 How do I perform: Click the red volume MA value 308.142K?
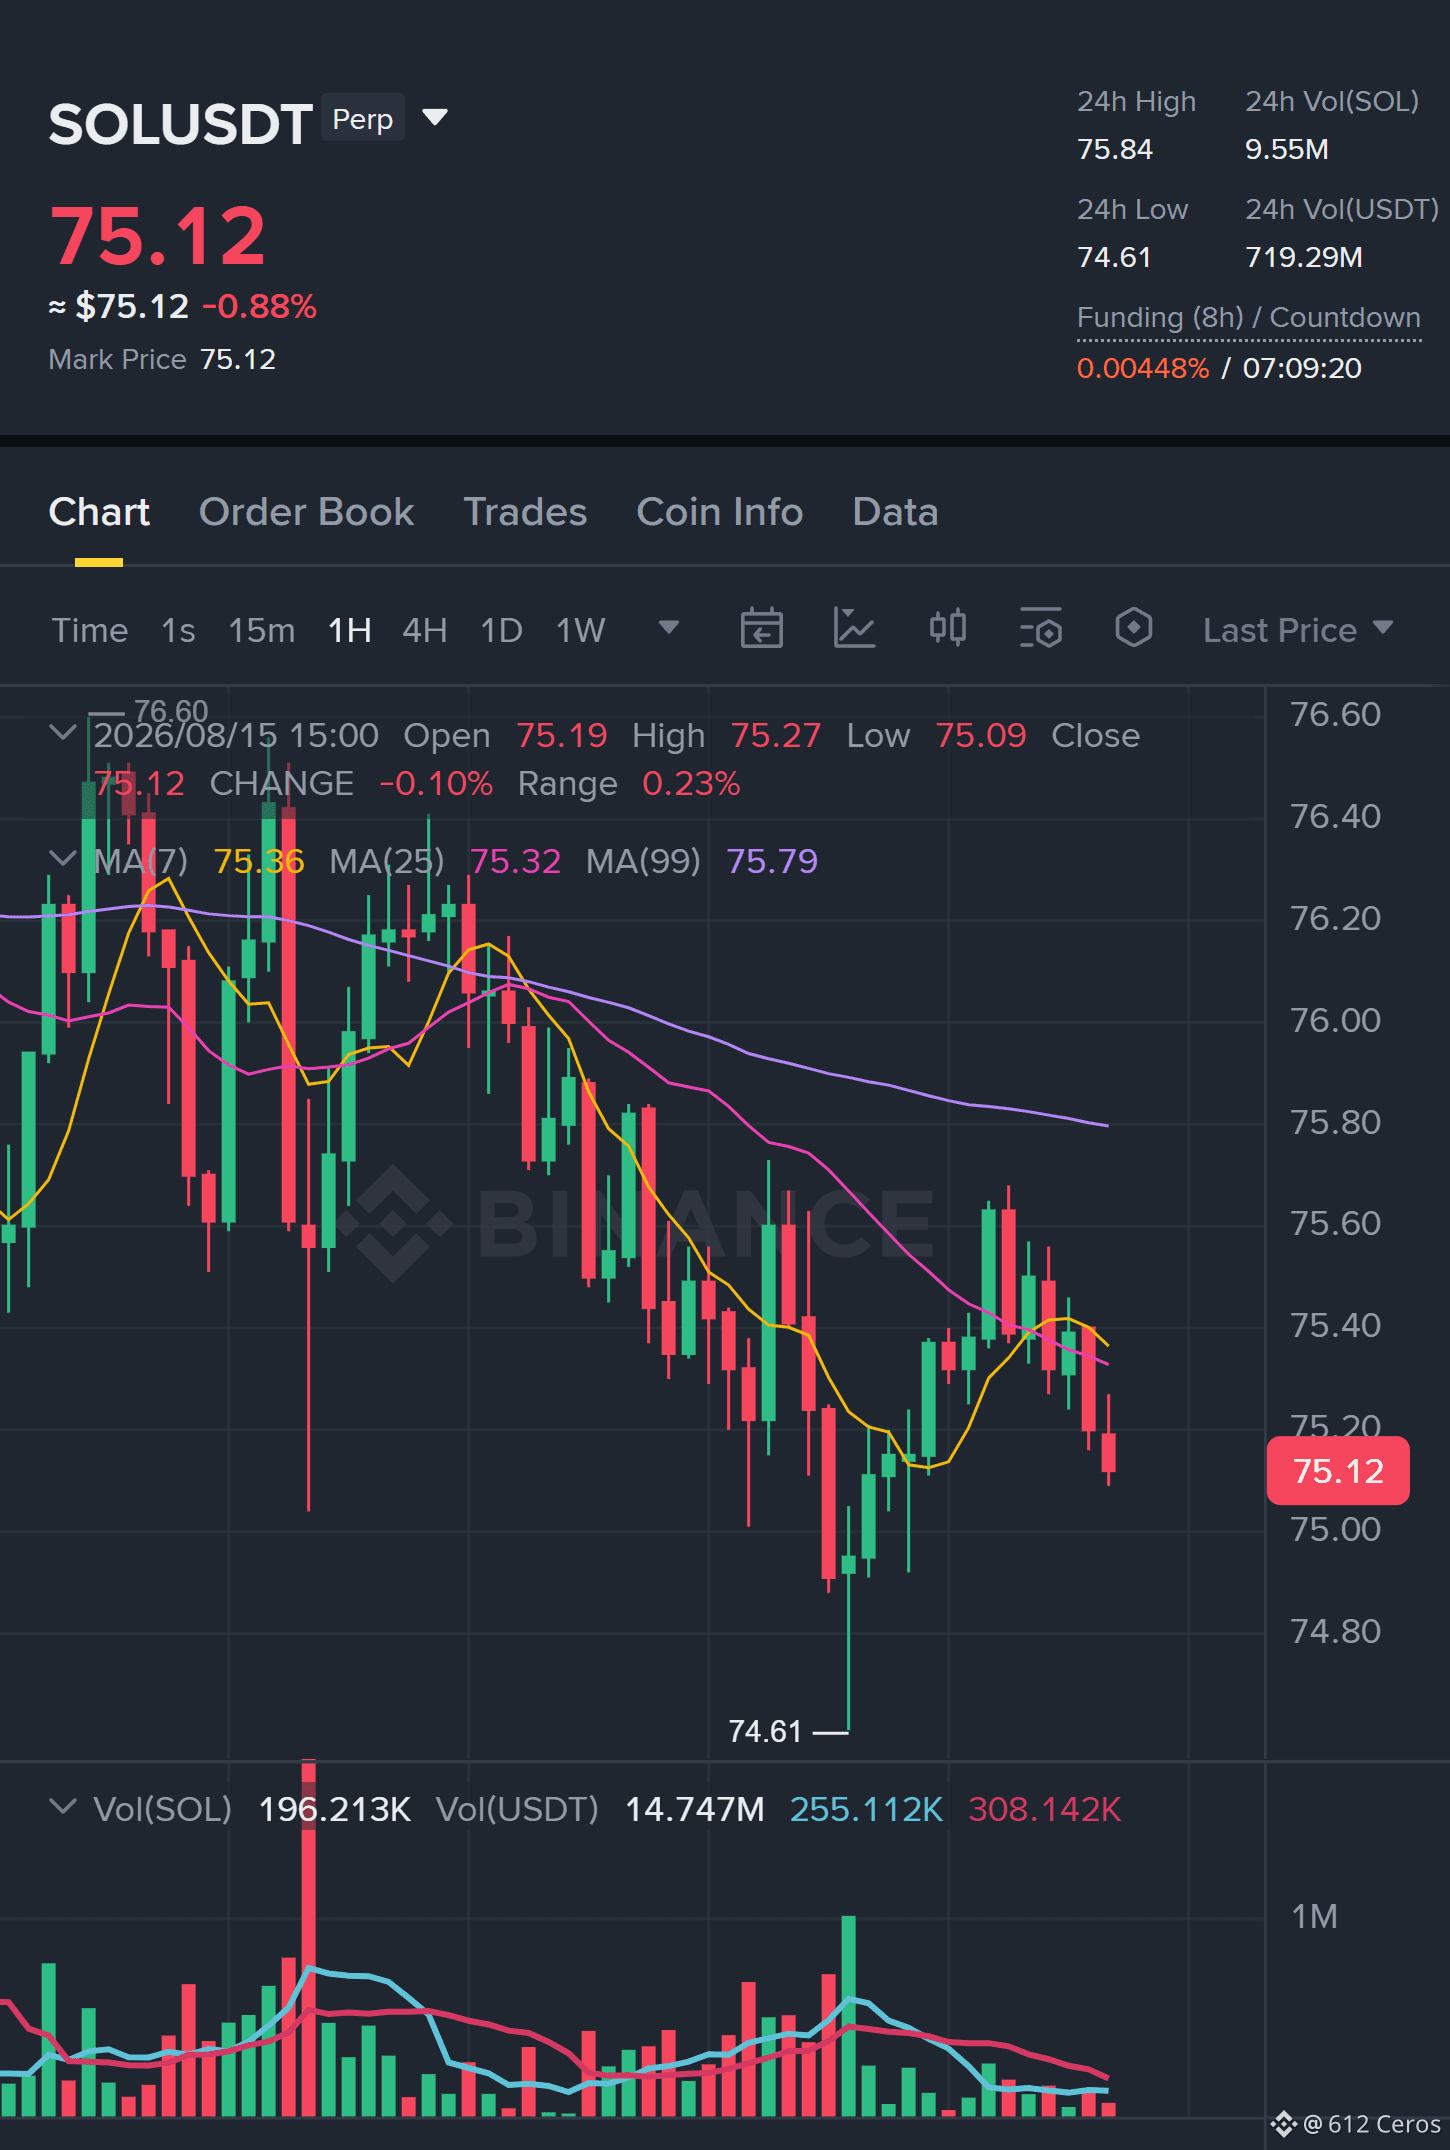[x=1045, y=1809]
